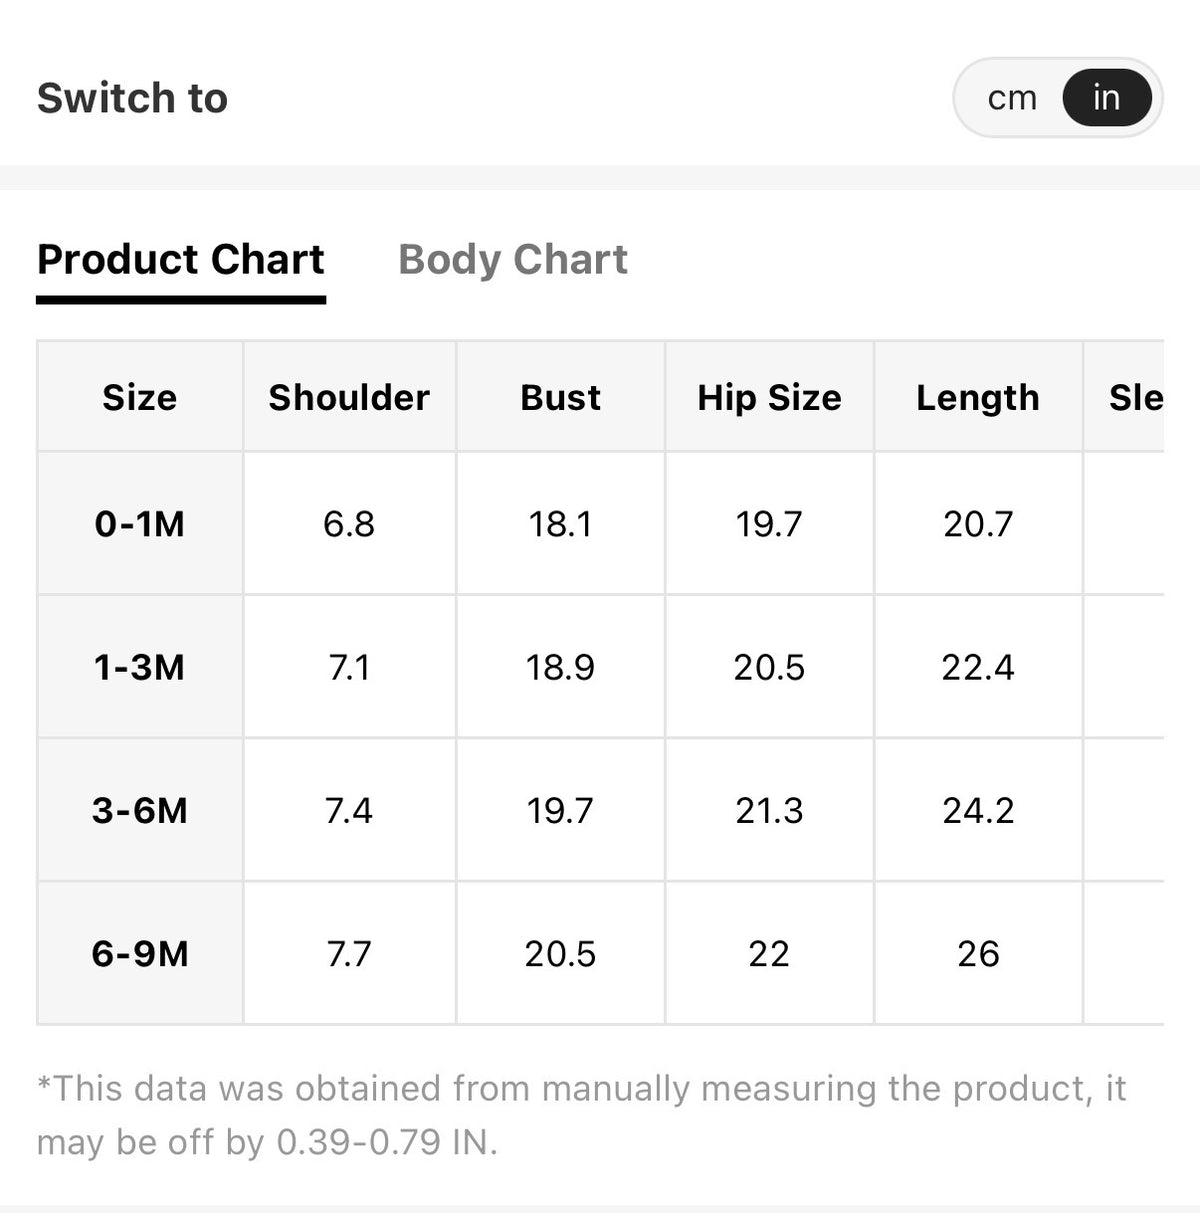Screen dimensions: 1200x1213
Task: Click the Switch to label
Action: click(x=132, y=98)
